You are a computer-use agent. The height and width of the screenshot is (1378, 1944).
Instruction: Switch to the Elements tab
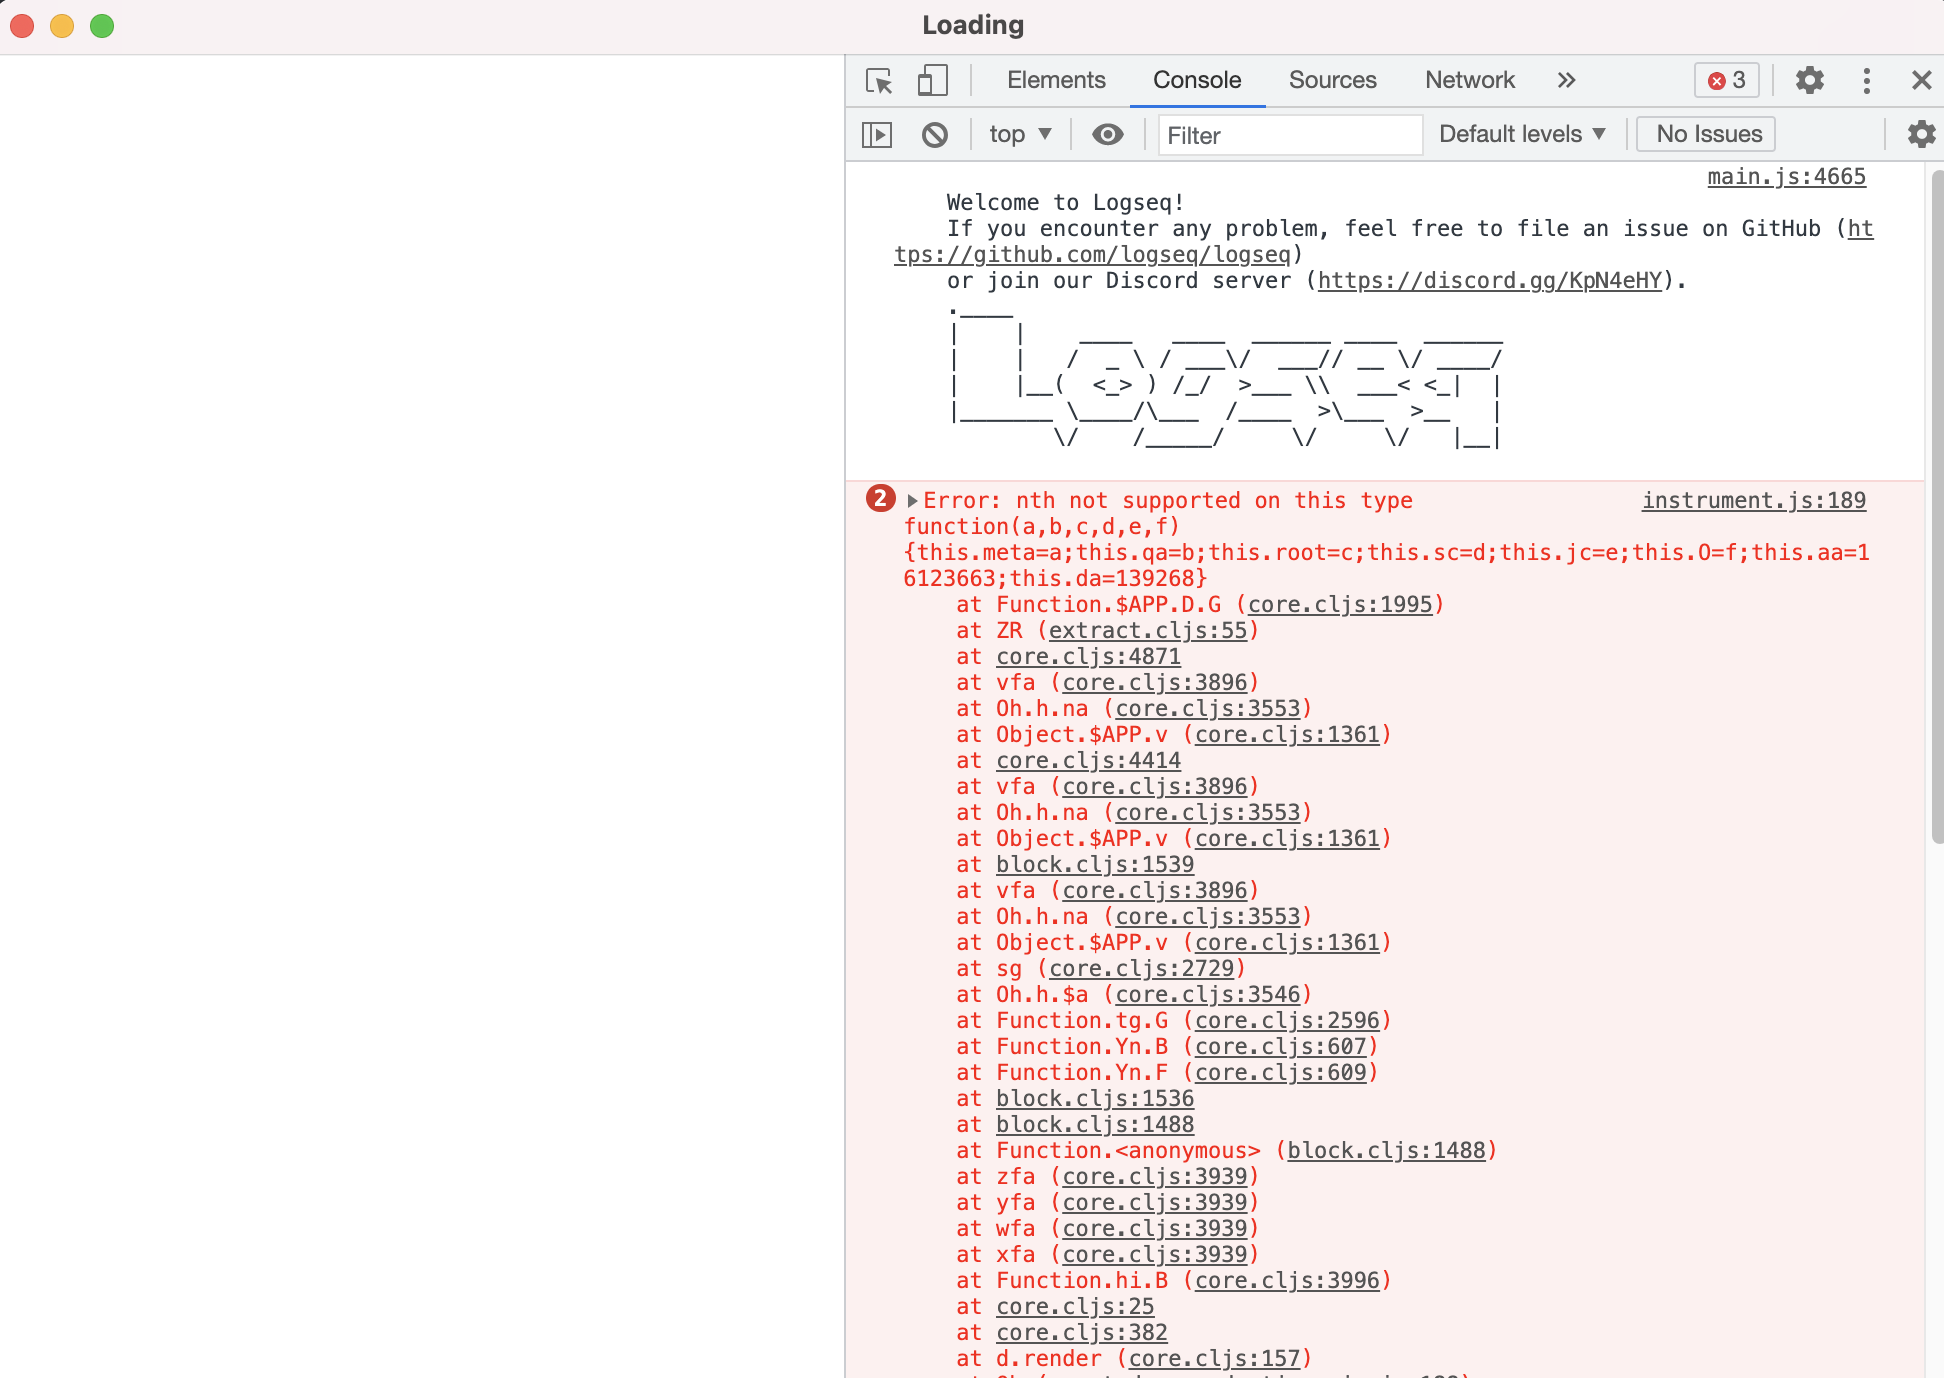[1056, 80]
